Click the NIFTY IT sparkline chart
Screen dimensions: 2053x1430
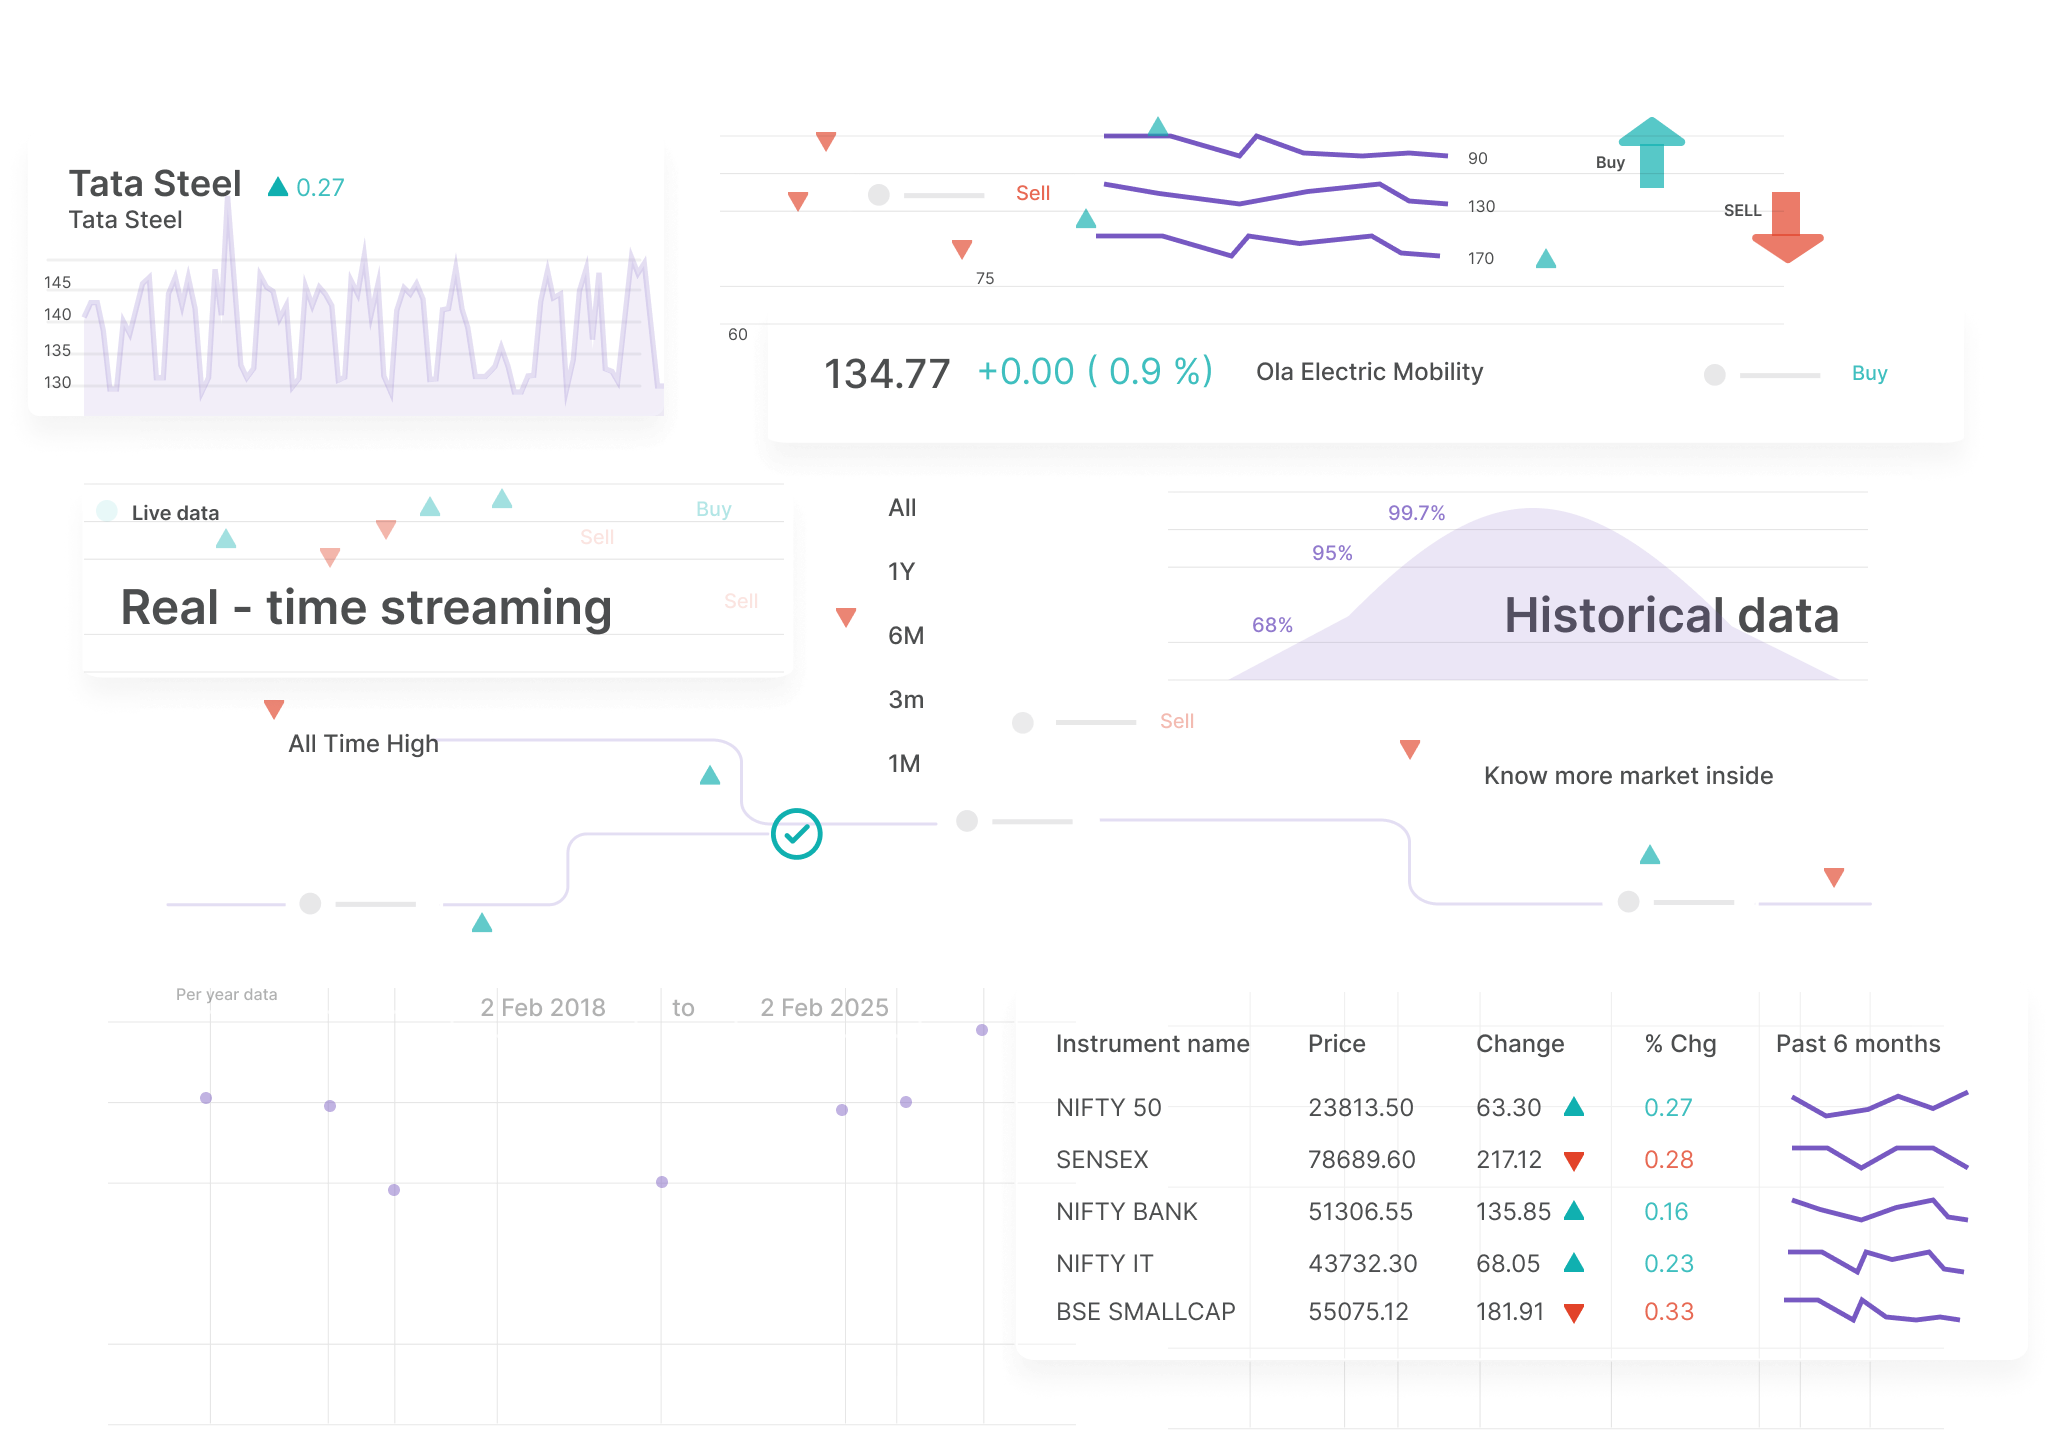pyautogui.click(x=1875, y=1260)
